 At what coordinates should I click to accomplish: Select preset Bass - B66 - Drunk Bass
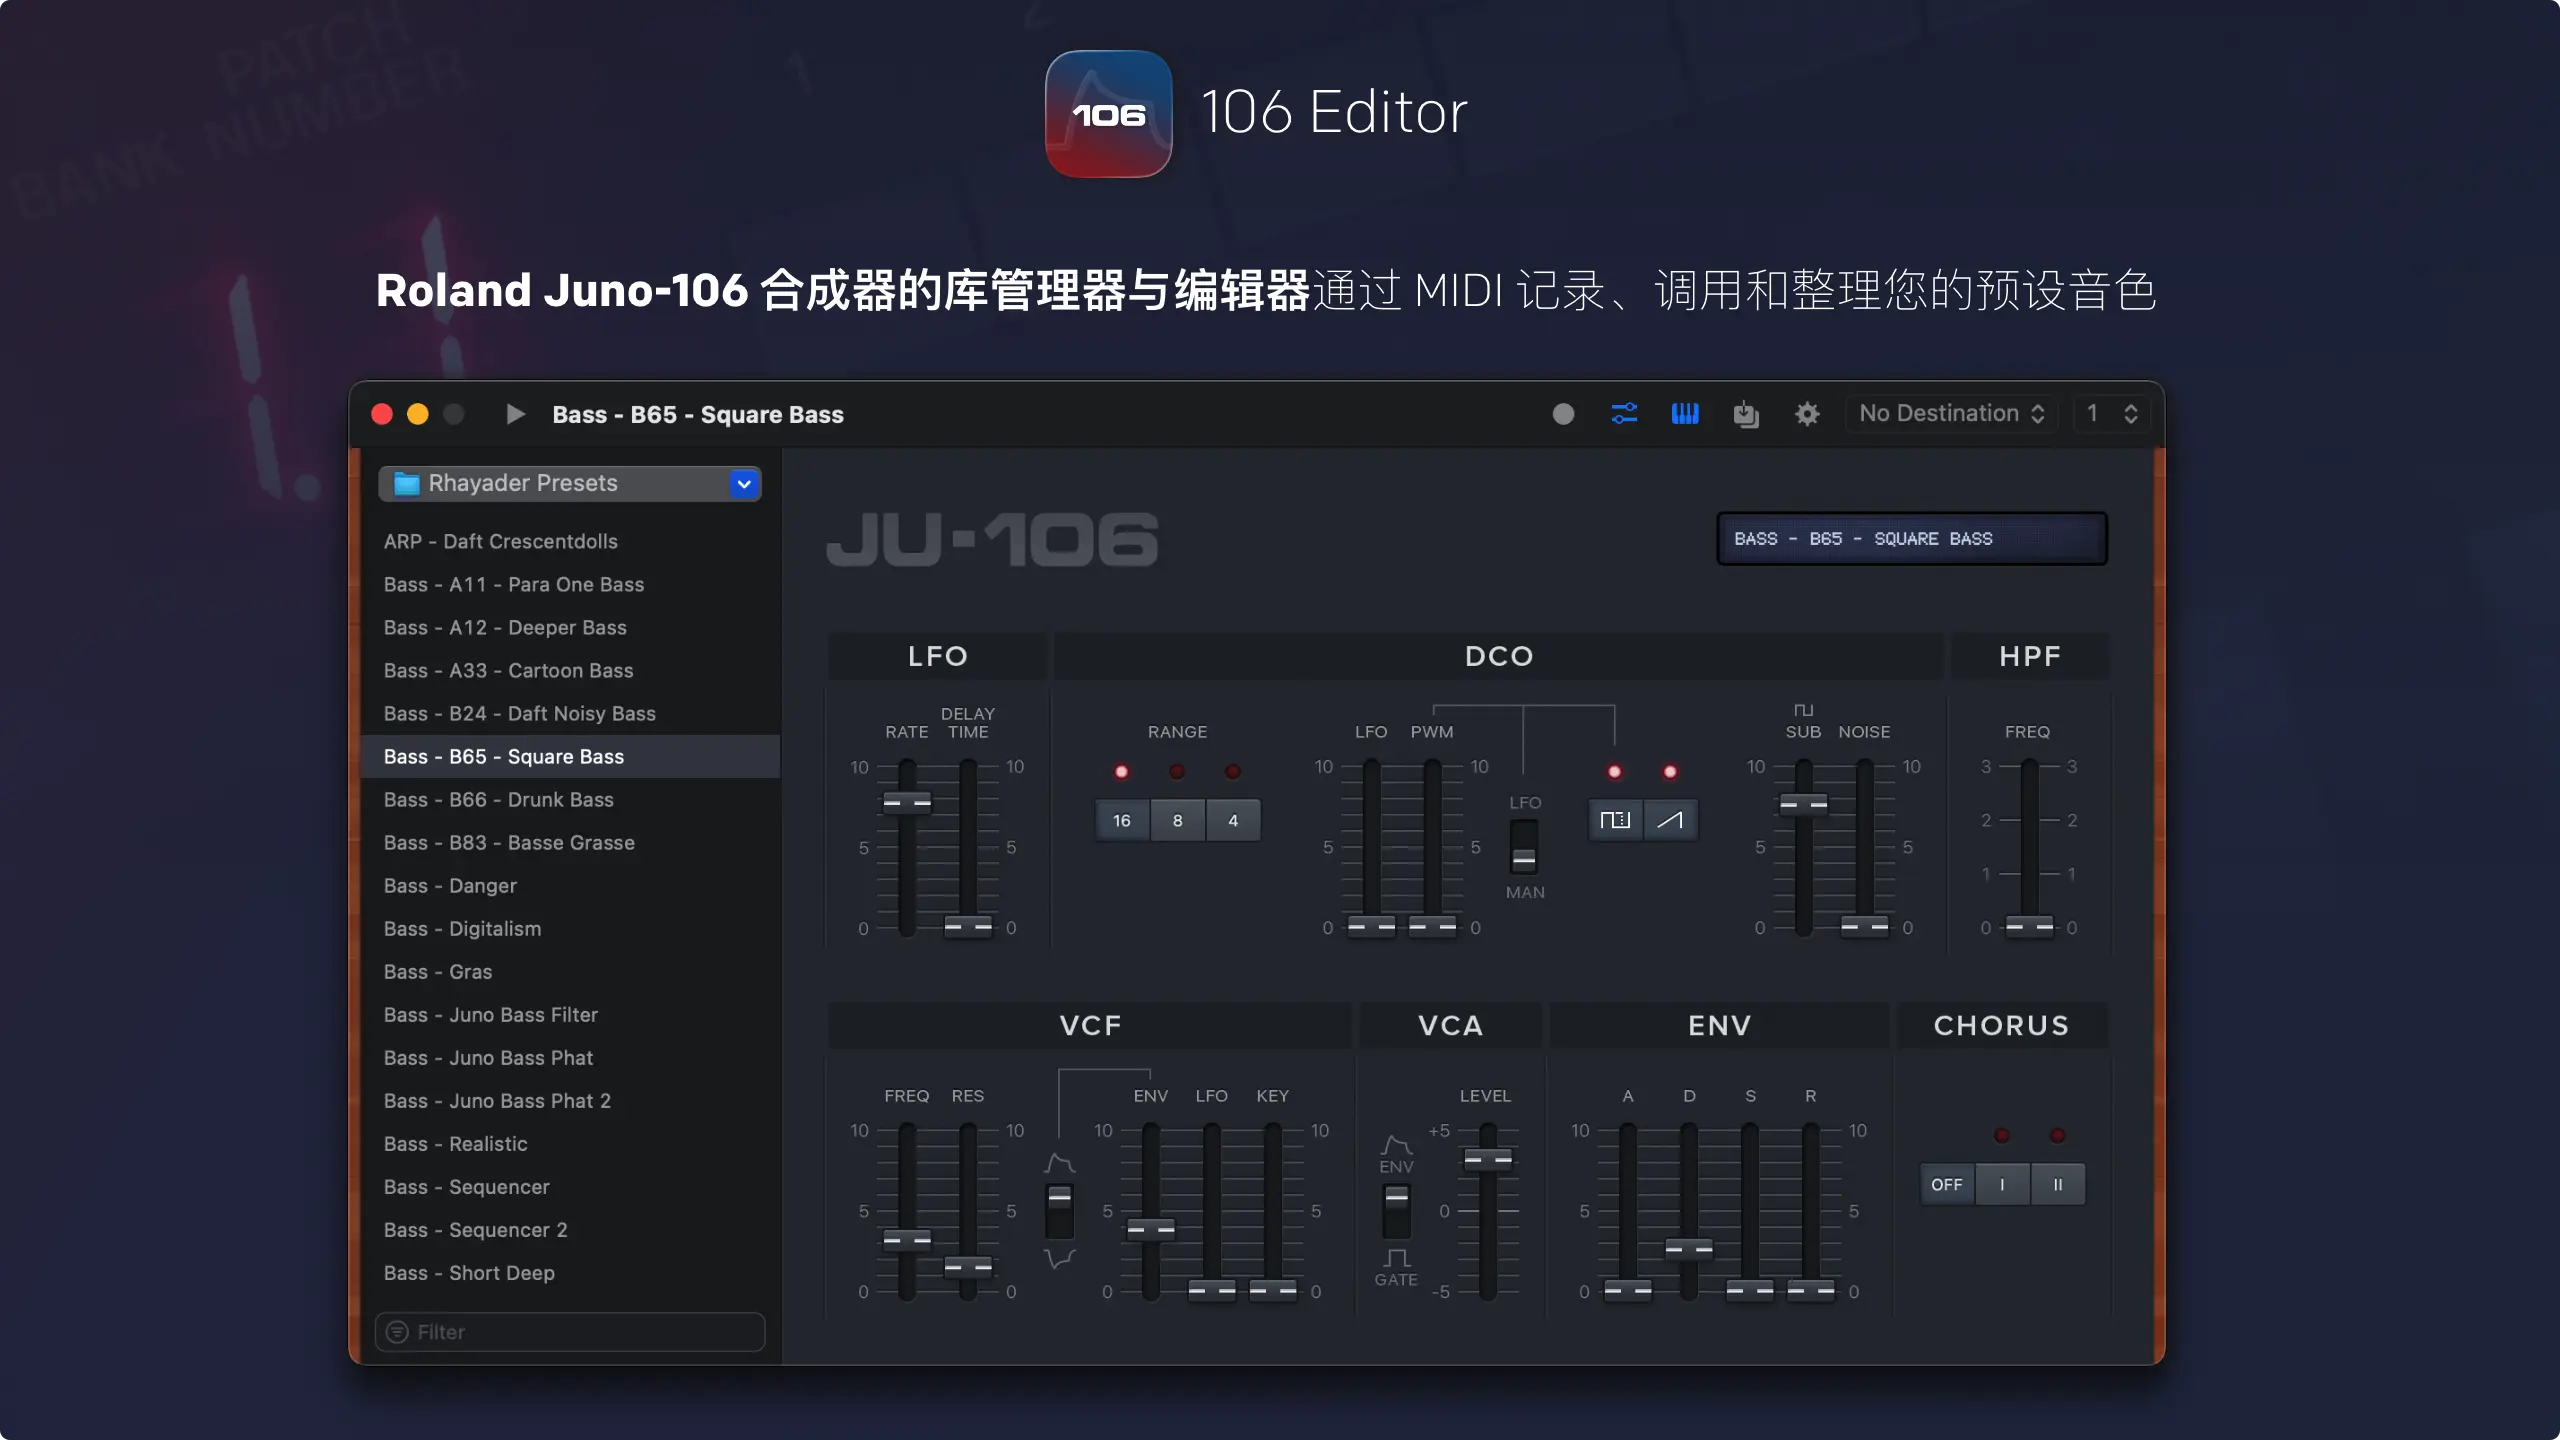coord(499,800)
